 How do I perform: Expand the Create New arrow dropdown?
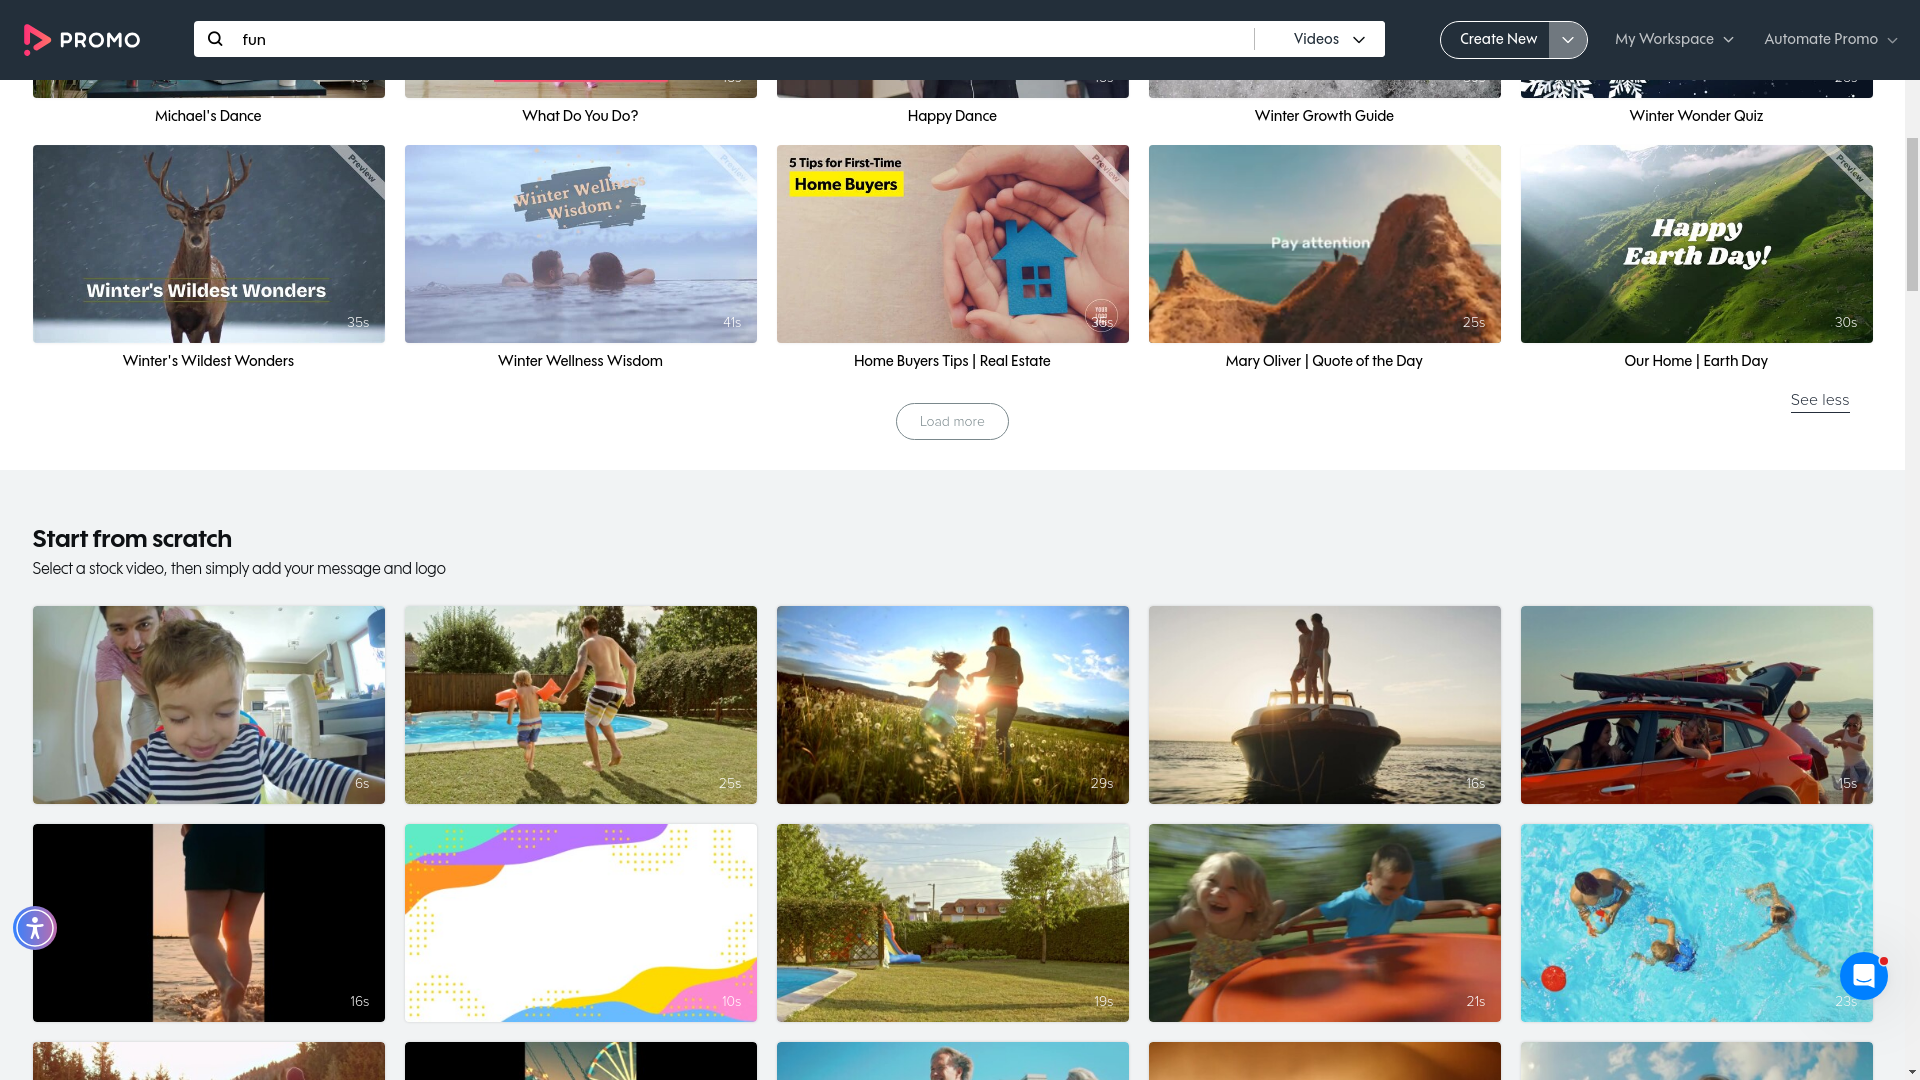(1568, 40)
